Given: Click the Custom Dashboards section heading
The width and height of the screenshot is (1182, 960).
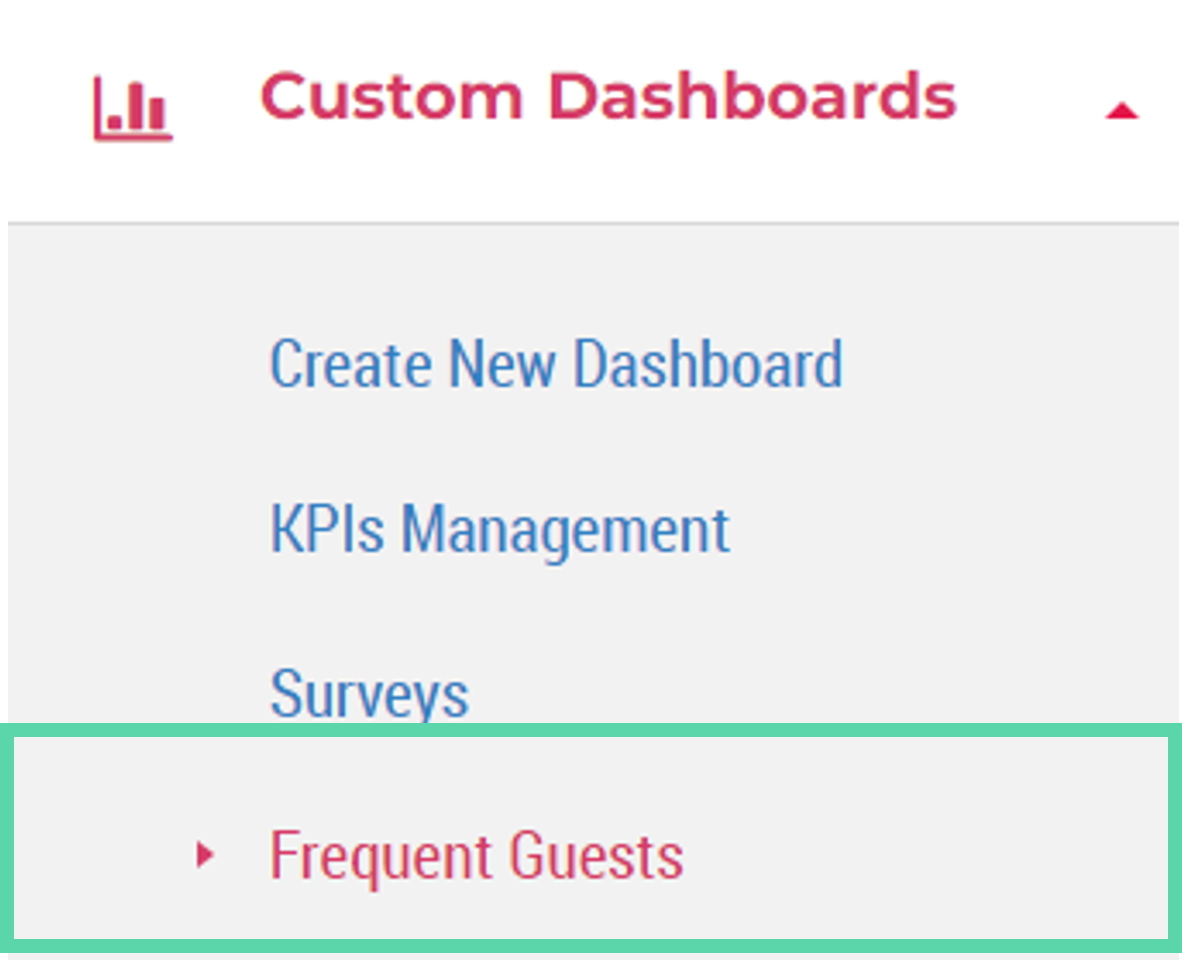Looking at the screenshot, I should click(608, 96).
